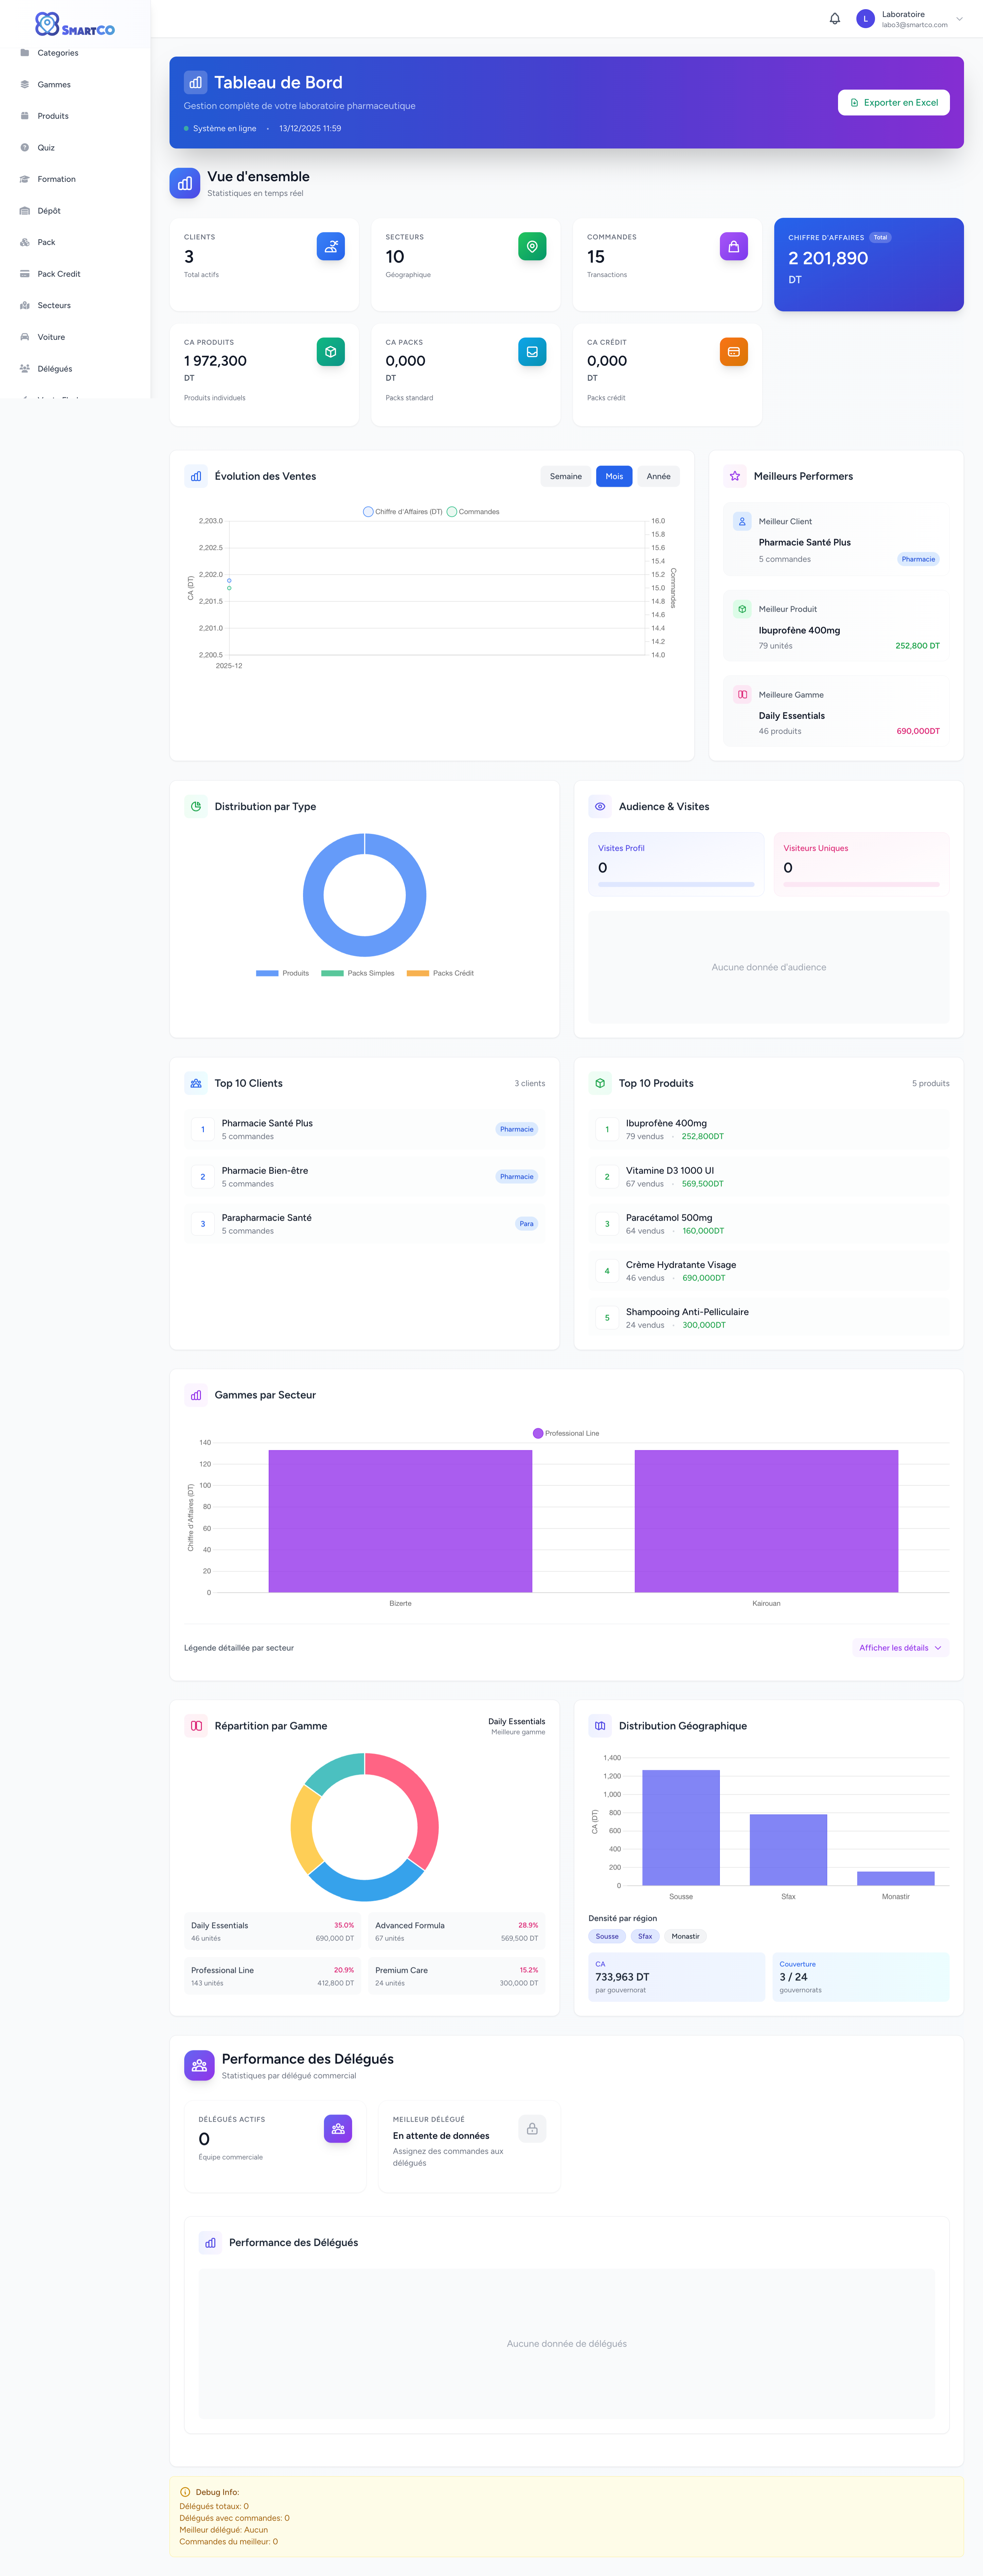
Task: Expand Afficher les détails section
Action: pos(901,1648)
